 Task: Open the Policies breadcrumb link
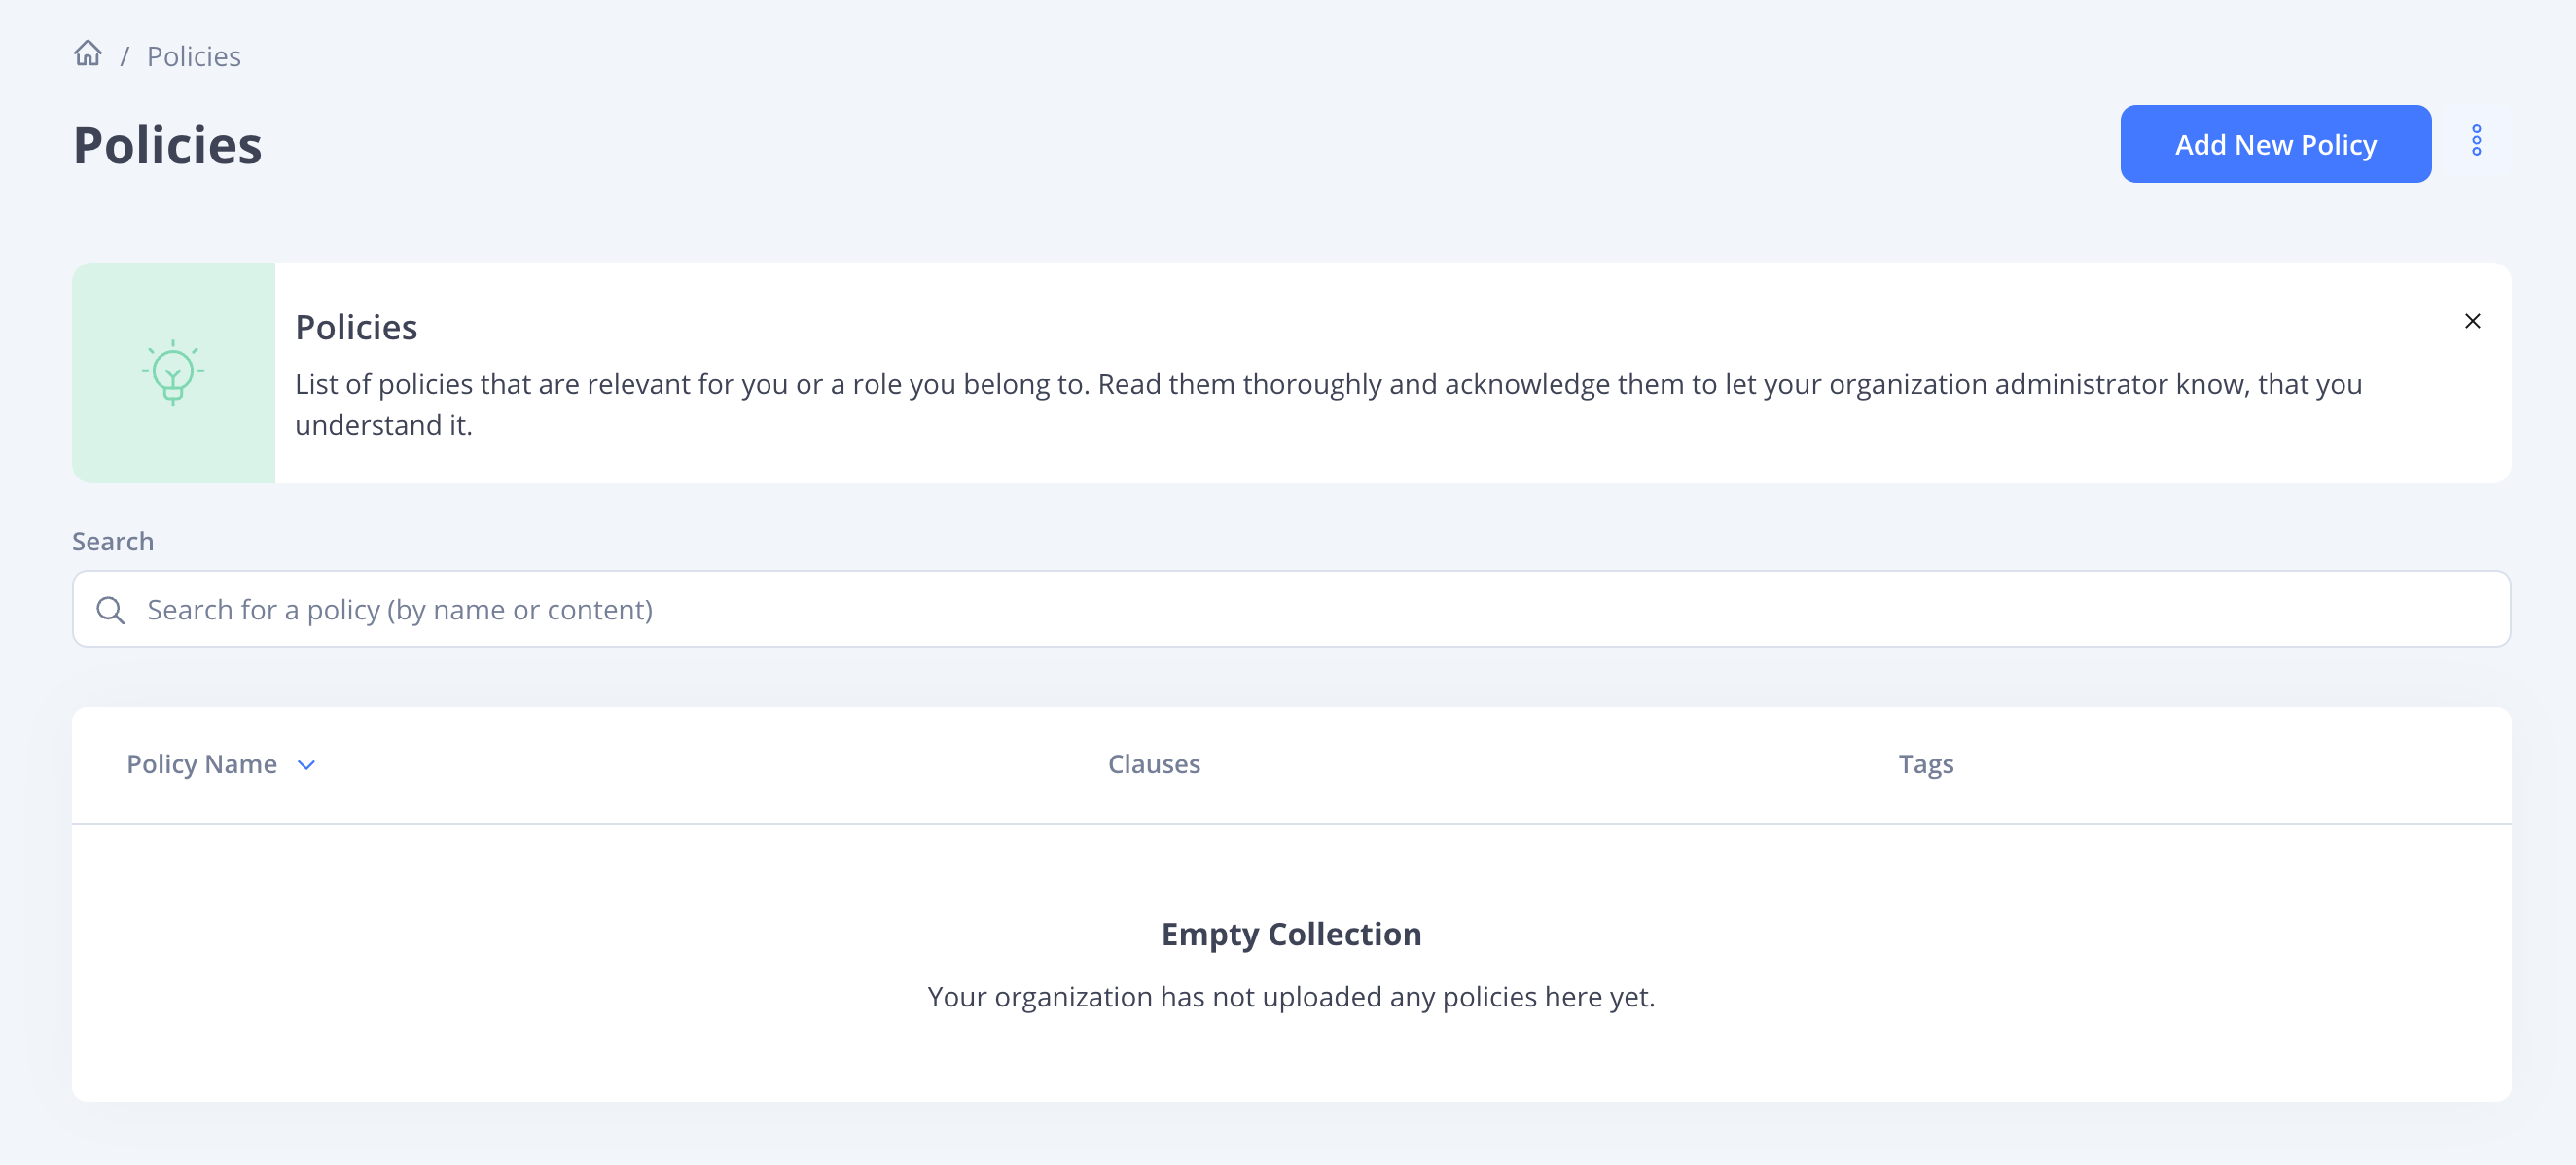194,56
